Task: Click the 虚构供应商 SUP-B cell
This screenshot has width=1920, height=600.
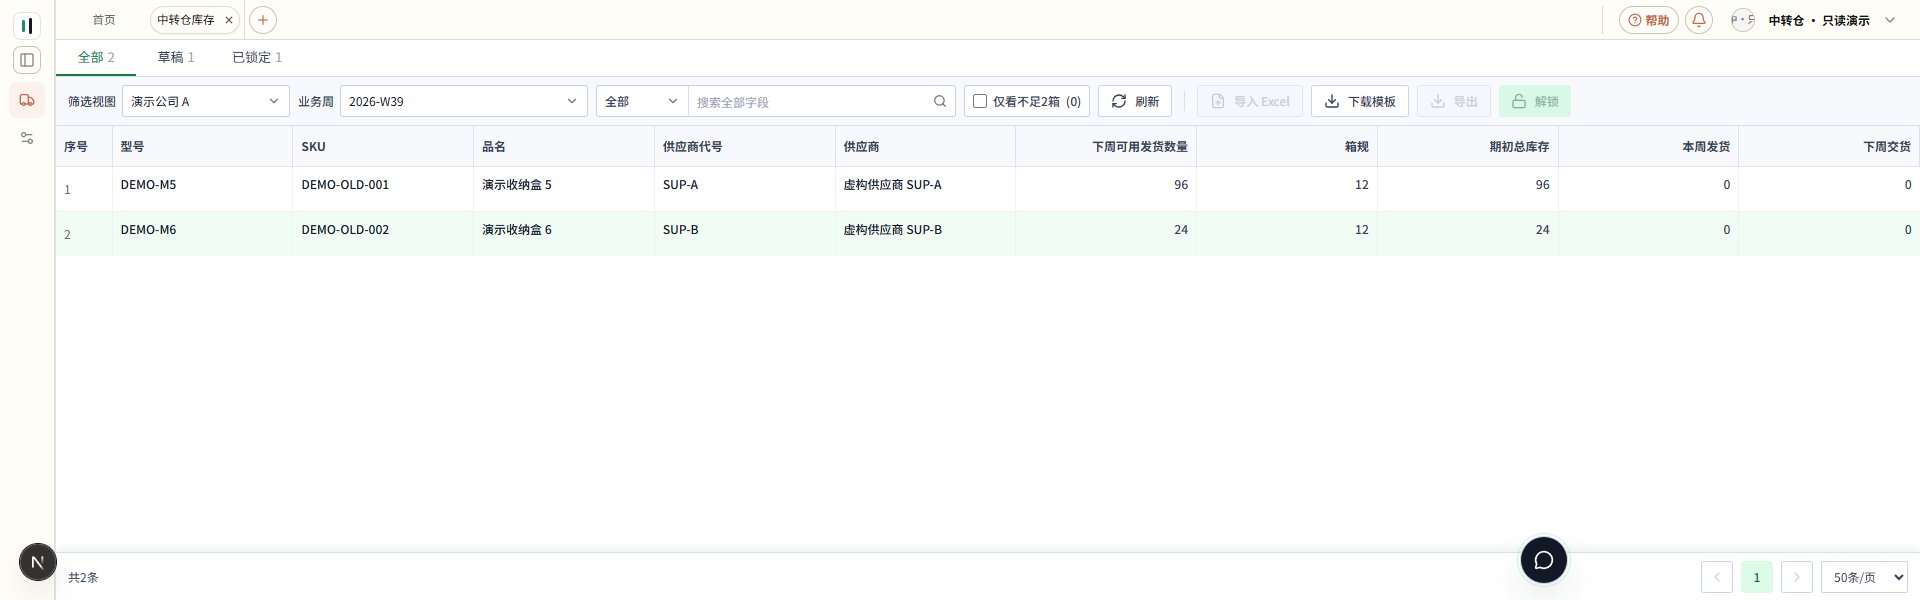Action: tap(925, 233)
